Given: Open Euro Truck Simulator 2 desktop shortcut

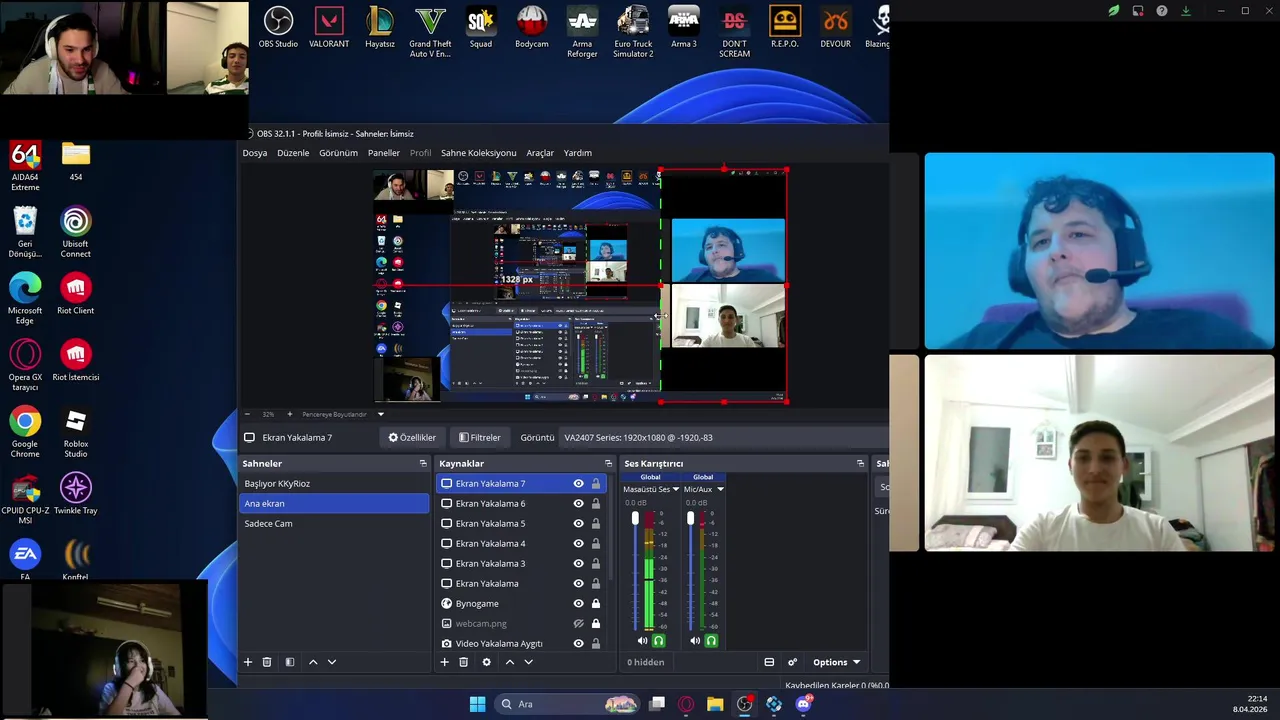Looking at the screenshot, I should [633, 32].
